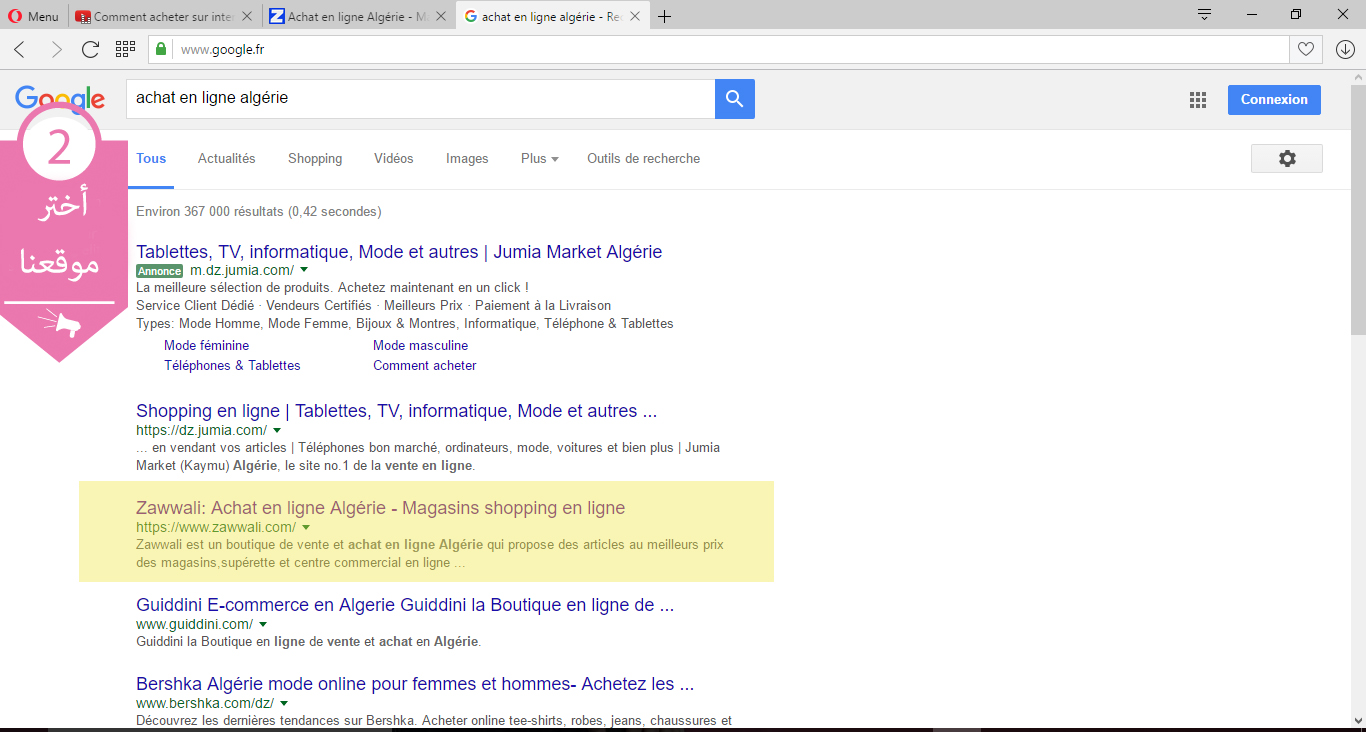
Task: Click the 'https://www.zawwali.com/' URL text
Action: click(216, 527)
